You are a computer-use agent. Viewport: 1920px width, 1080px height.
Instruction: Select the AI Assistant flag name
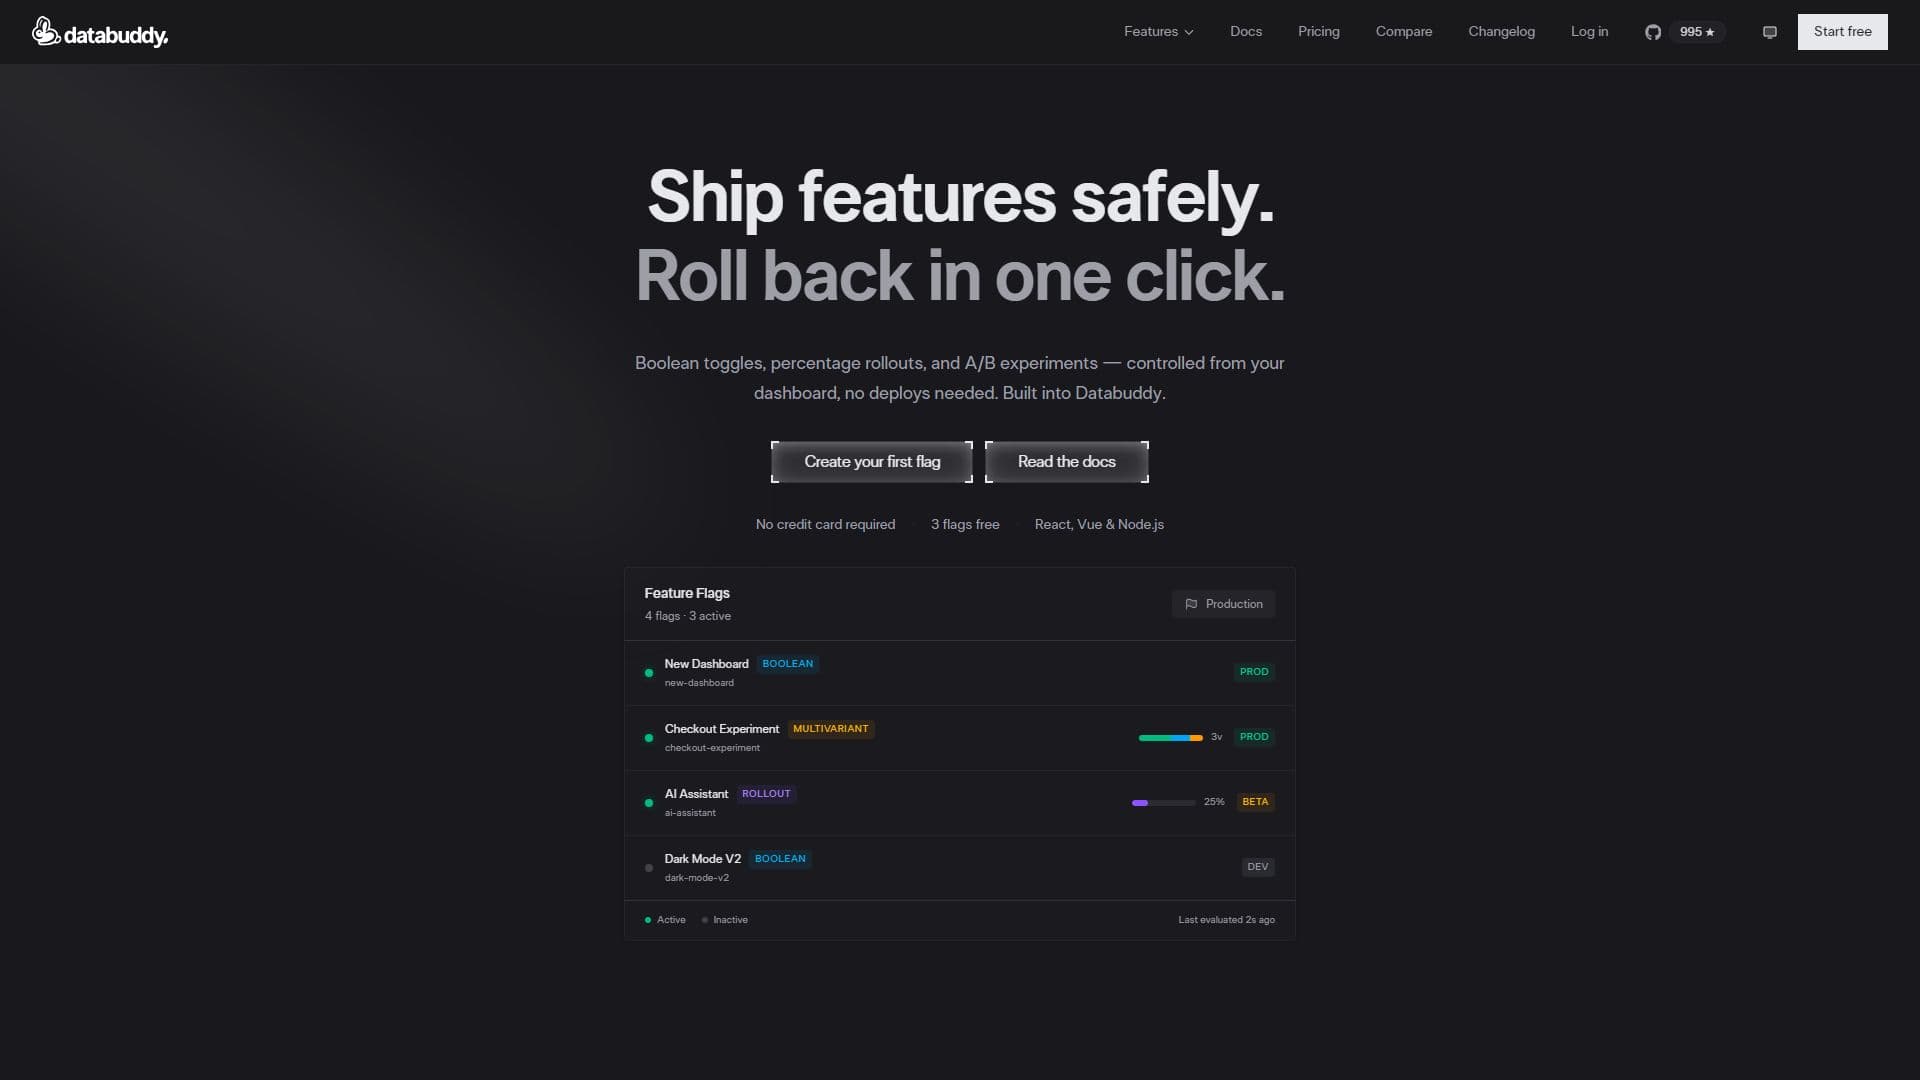coord(696,794)
